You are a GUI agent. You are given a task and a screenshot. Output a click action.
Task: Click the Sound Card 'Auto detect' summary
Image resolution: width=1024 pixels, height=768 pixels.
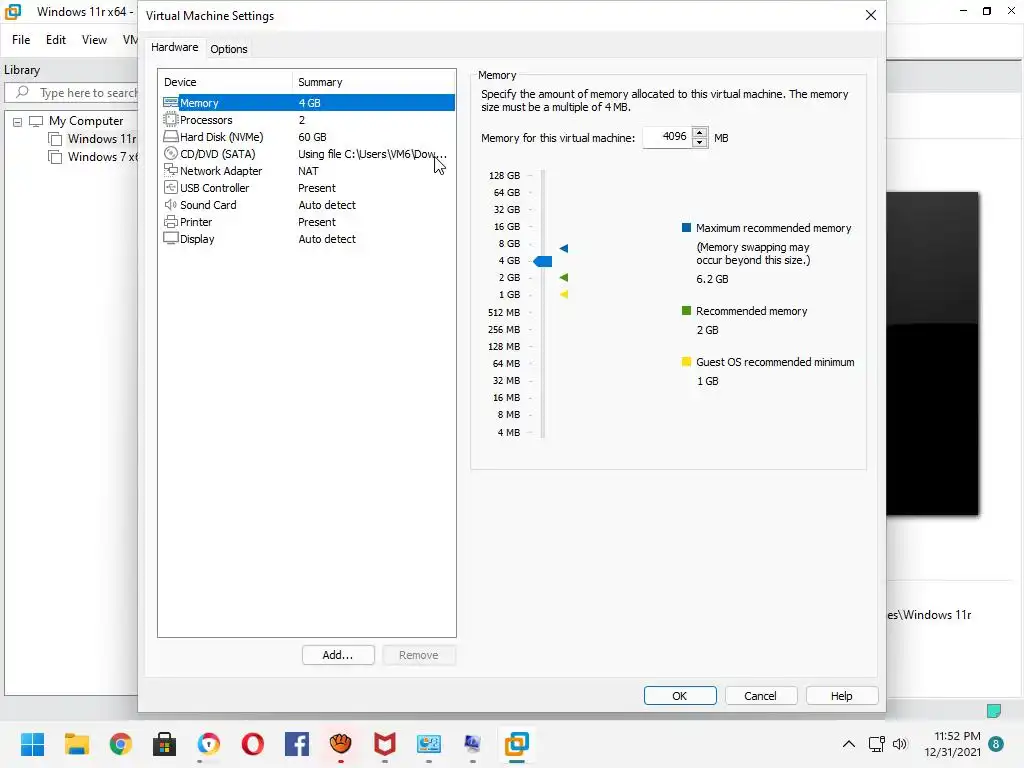click(x=327, y=204)
